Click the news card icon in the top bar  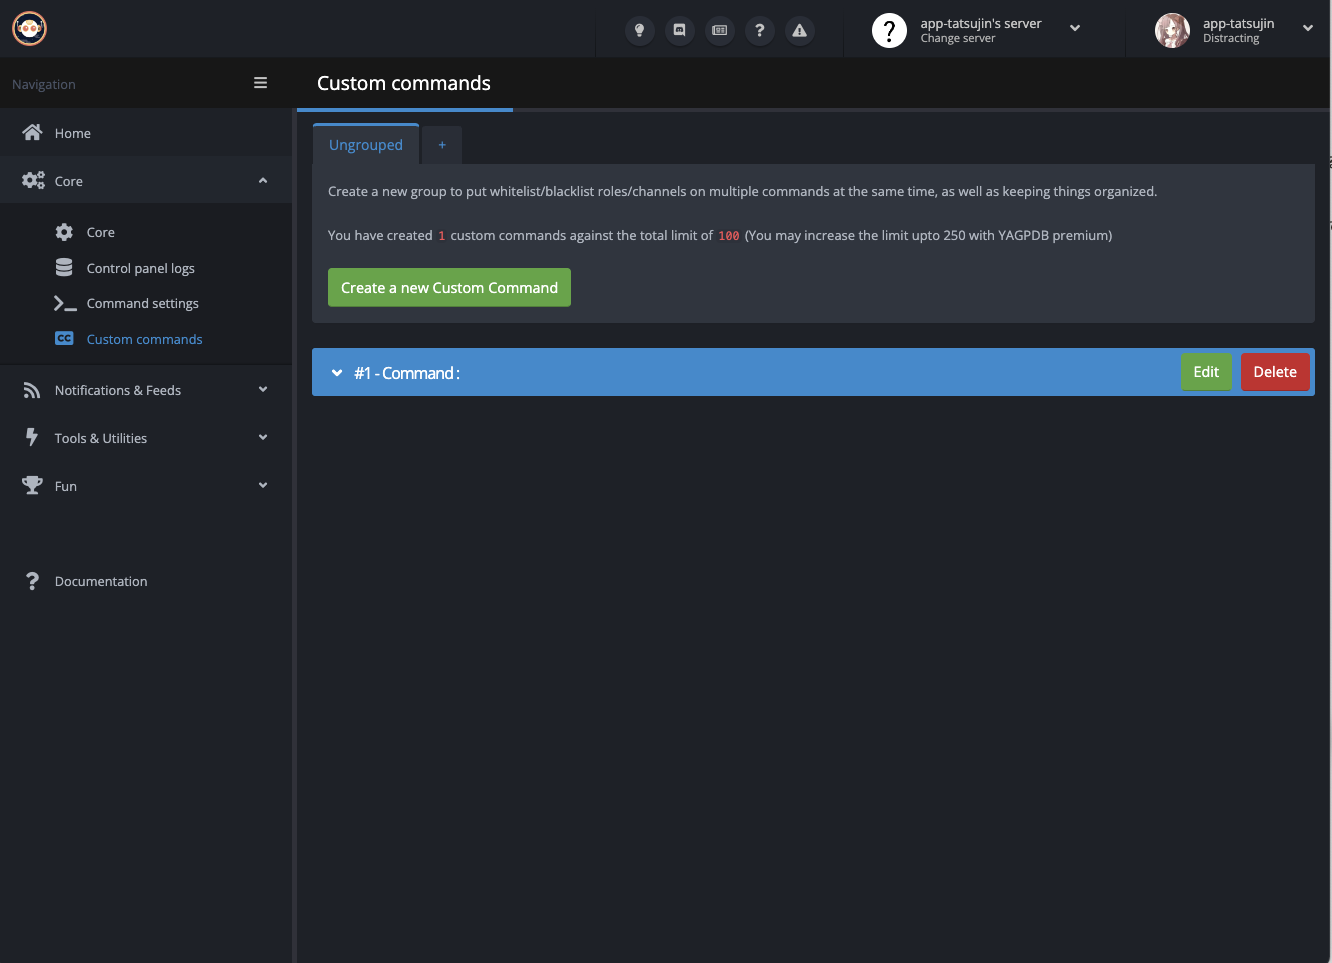coord(719,30)
